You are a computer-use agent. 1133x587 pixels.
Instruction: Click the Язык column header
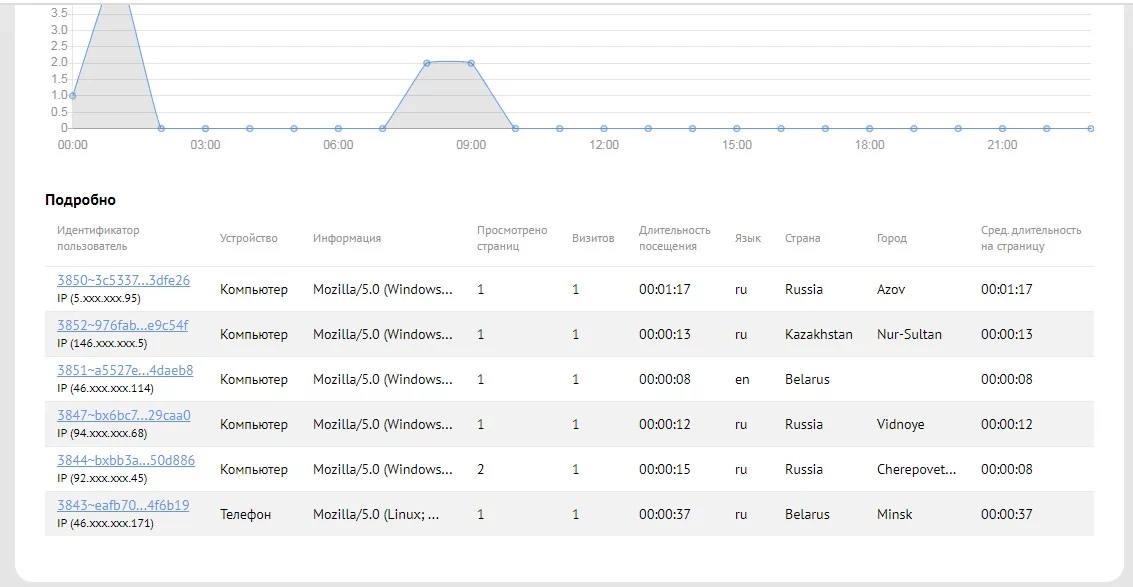(x=747, y=238)
